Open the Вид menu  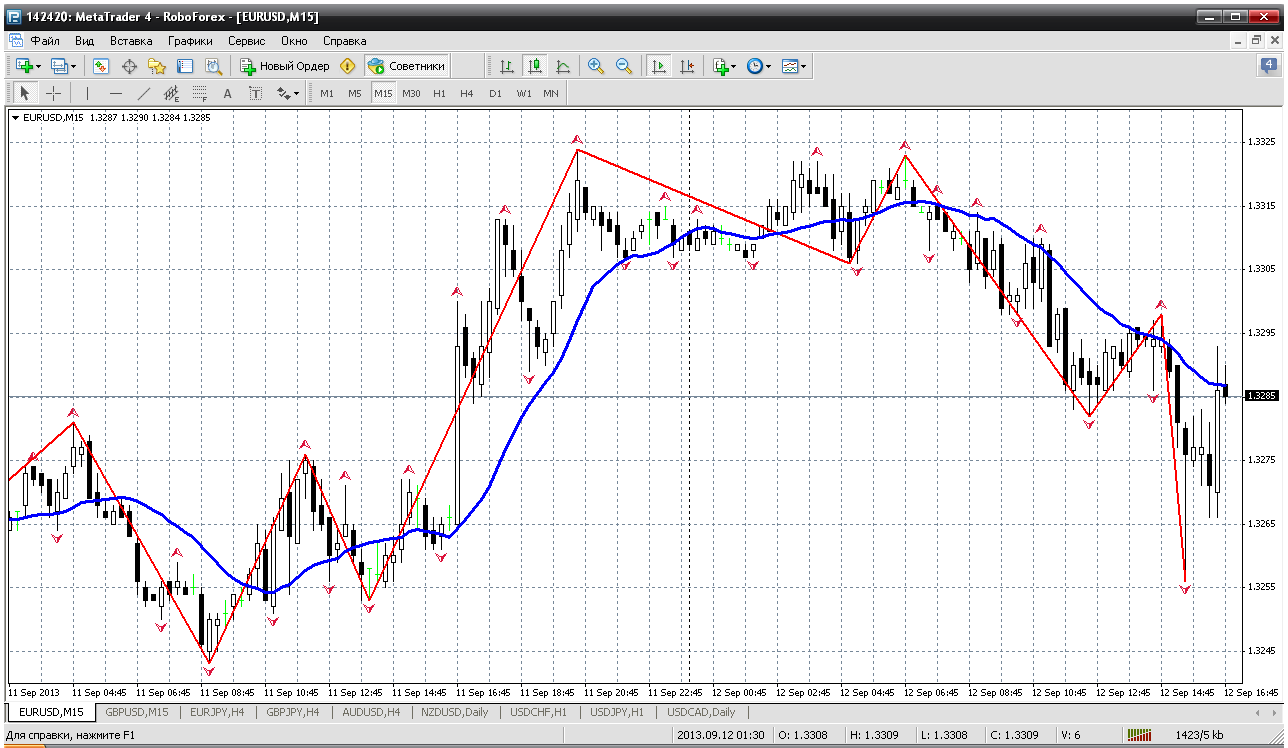coord(85,41)
